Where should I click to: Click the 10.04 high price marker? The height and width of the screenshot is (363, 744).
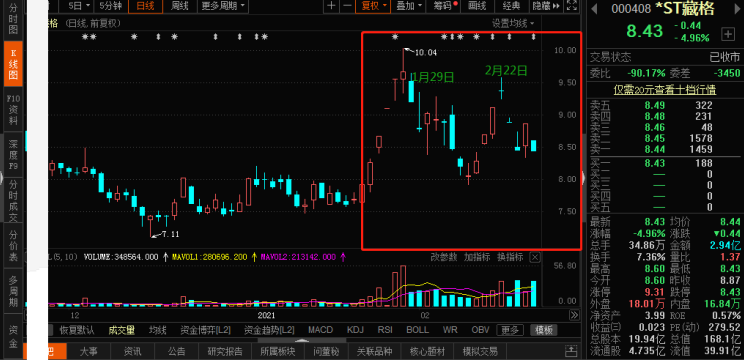[425, 52]
